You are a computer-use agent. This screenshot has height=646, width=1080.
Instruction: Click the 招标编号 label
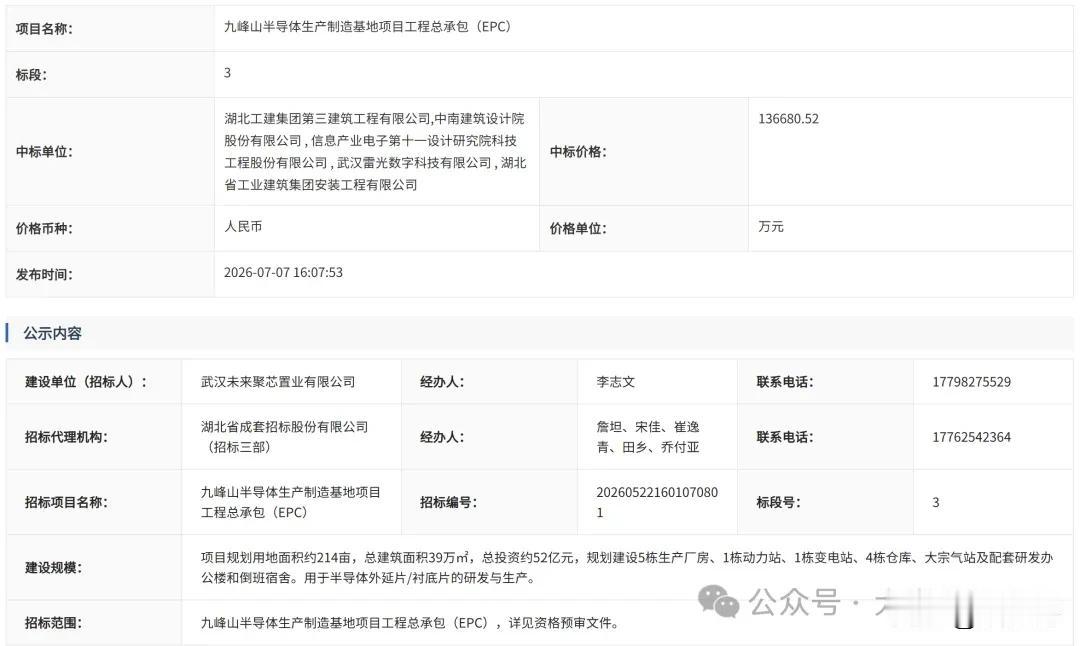click(448, 503)
